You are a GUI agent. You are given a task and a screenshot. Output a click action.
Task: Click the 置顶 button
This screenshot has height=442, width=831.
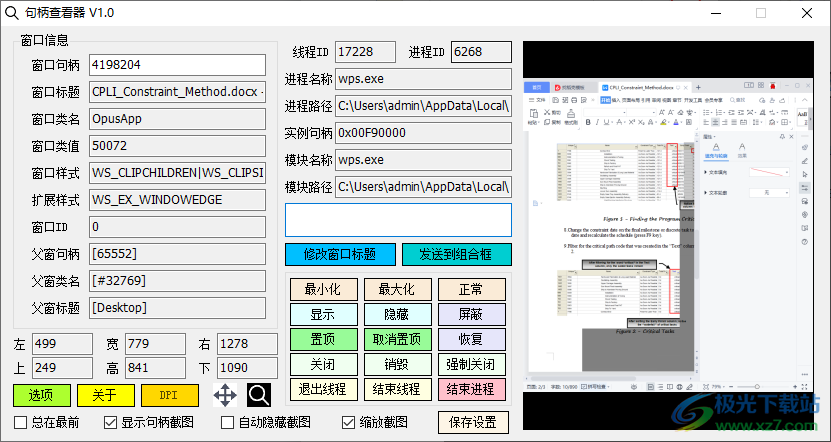tap(323, 339)
